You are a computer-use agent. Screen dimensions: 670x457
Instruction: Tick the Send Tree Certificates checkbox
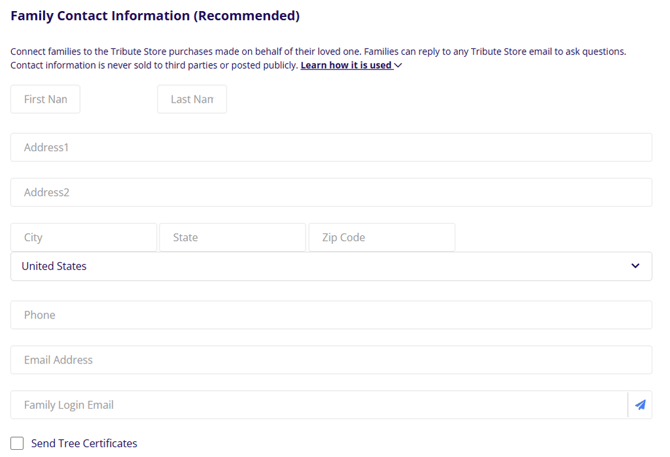coord(17,443)
